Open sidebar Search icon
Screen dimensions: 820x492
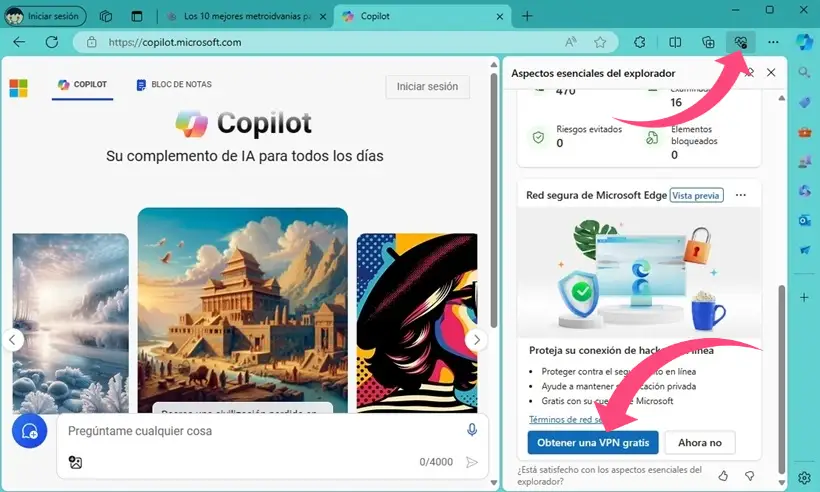coord(804,73)
